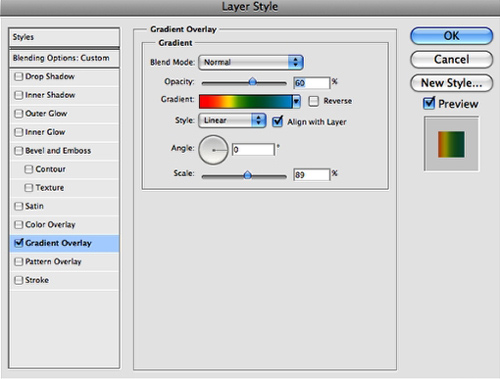The height and width of the screenshot is (379, 500).
Task: Select the Drop Shadow label
Action: (x=50, y=77)
